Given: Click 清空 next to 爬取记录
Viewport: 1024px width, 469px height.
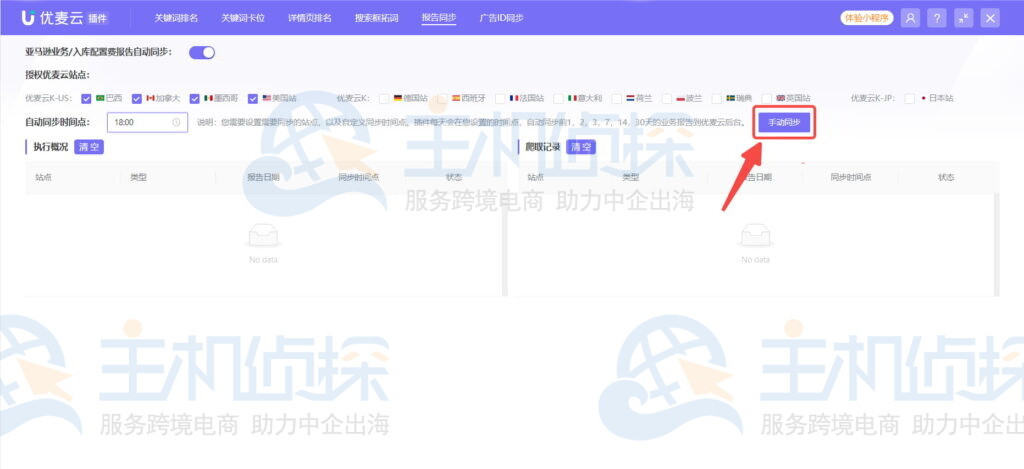Looking at the screenshot, I should click(581, 147).
